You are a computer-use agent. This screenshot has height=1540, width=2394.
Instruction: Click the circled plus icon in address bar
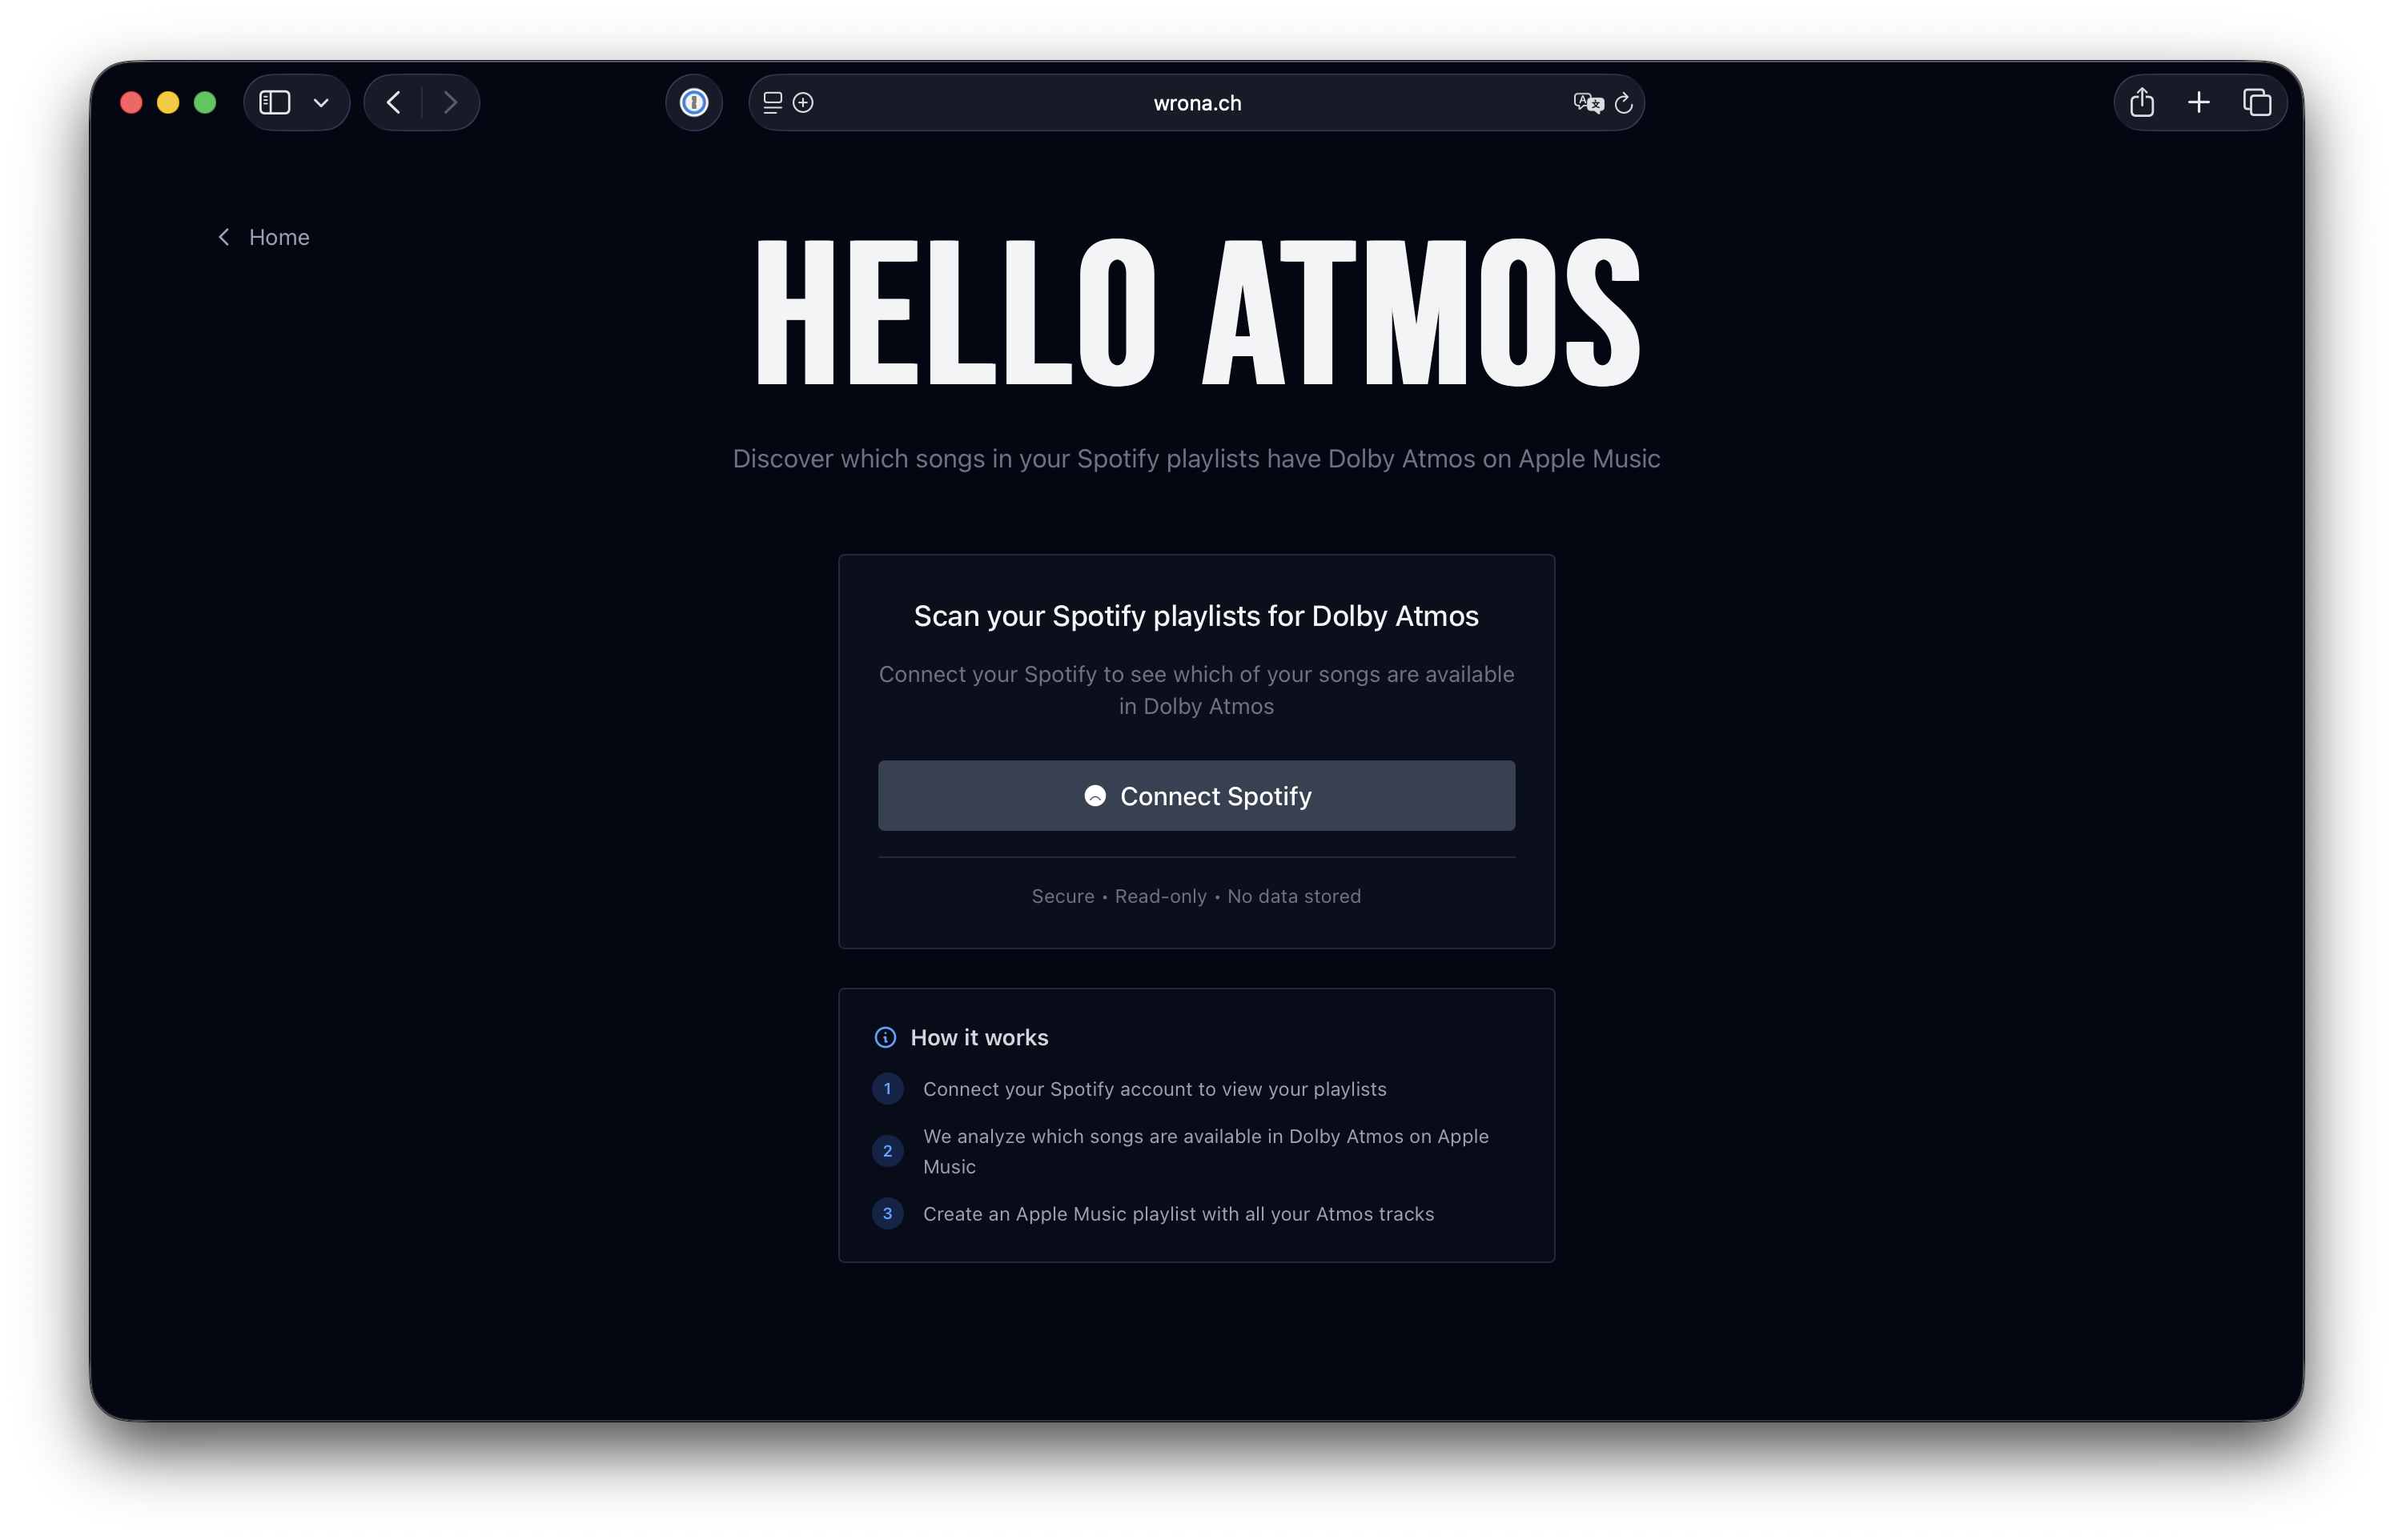pyautogui.click(x=803, y=102)
